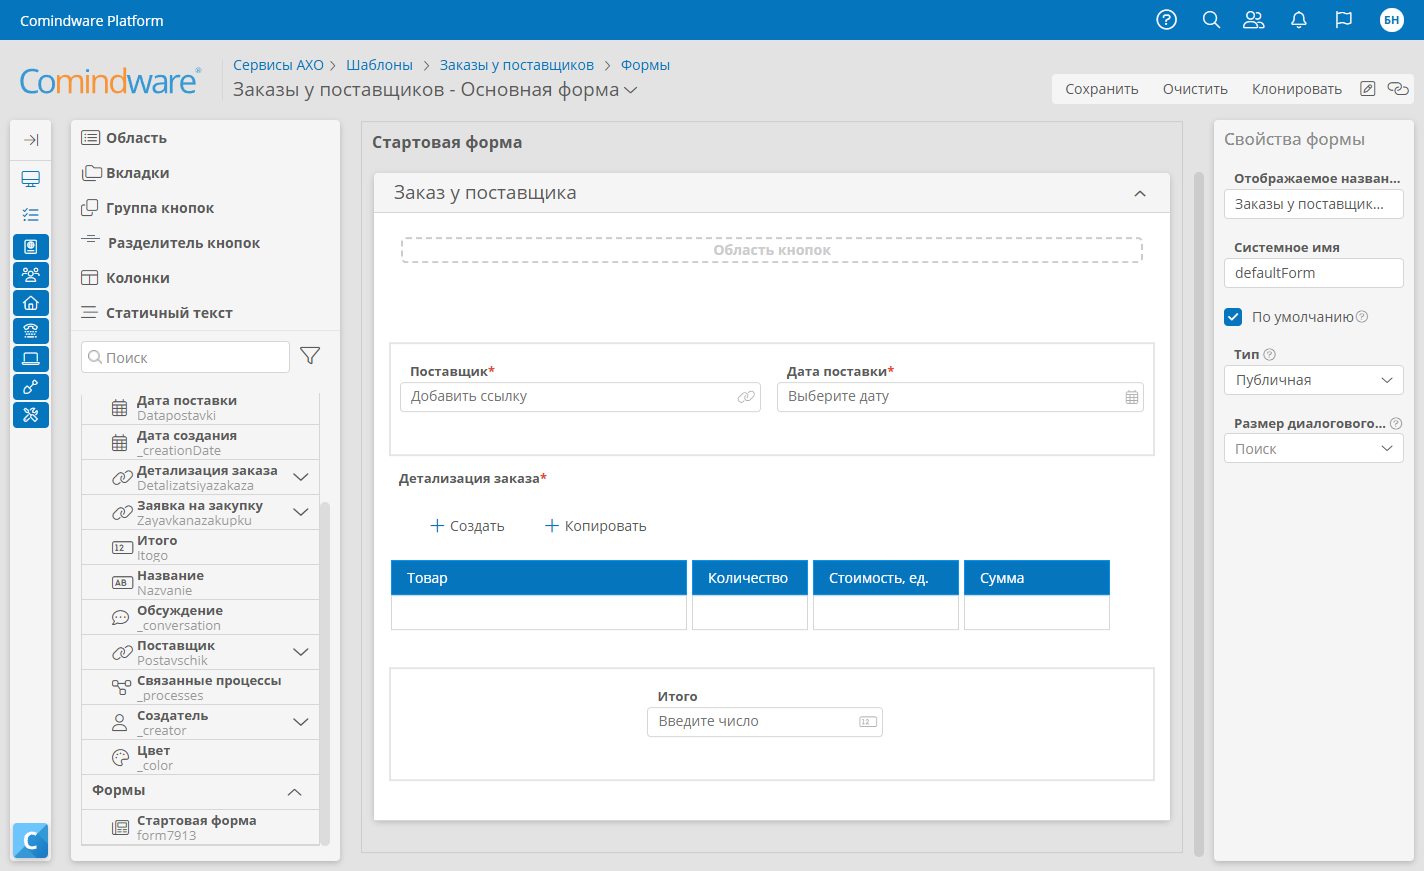
Task: Select the Область element
Action: coord(124,138)
